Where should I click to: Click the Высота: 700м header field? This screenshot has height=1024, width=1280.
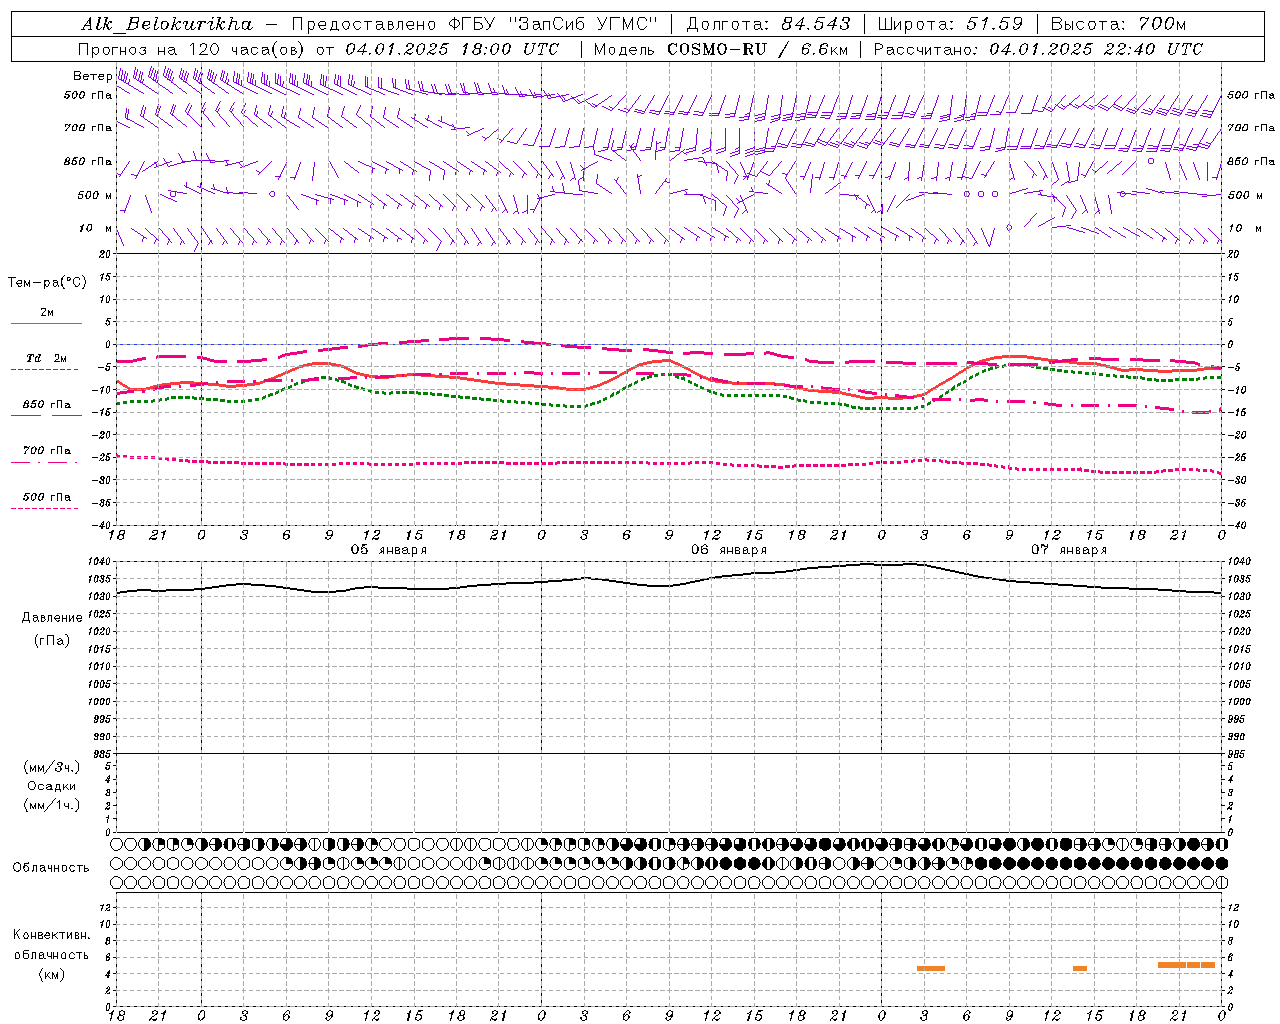[1119, 24]
